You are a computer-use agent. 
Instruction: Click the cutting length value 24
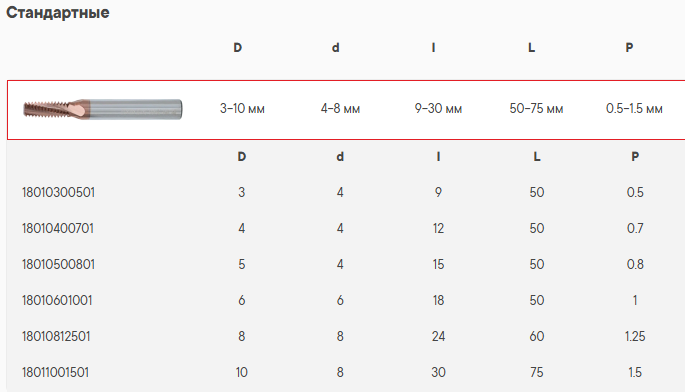tap(438, 336)
